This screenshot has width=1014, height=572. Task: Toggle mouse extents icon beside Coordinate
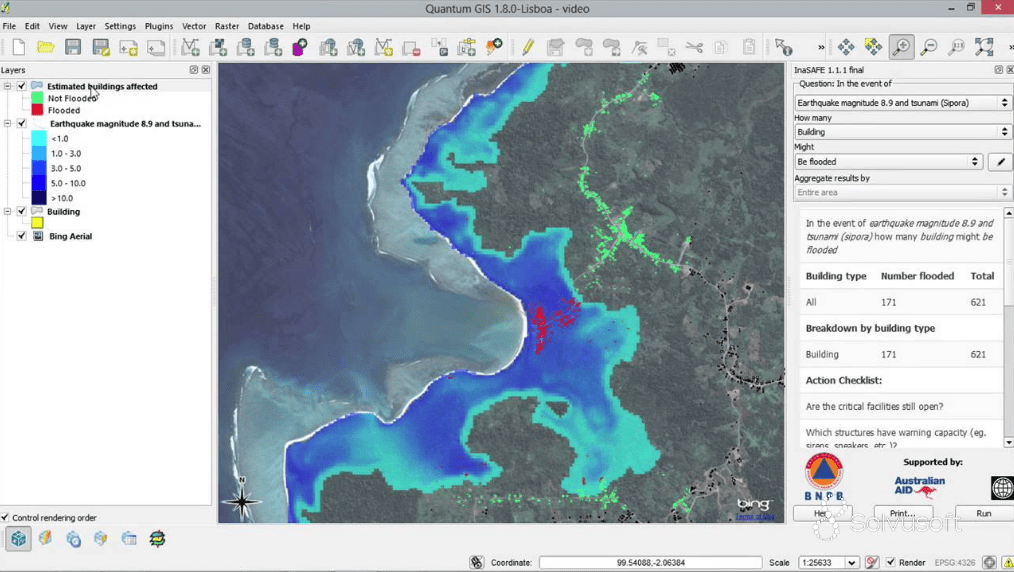(x=477, y=562)
